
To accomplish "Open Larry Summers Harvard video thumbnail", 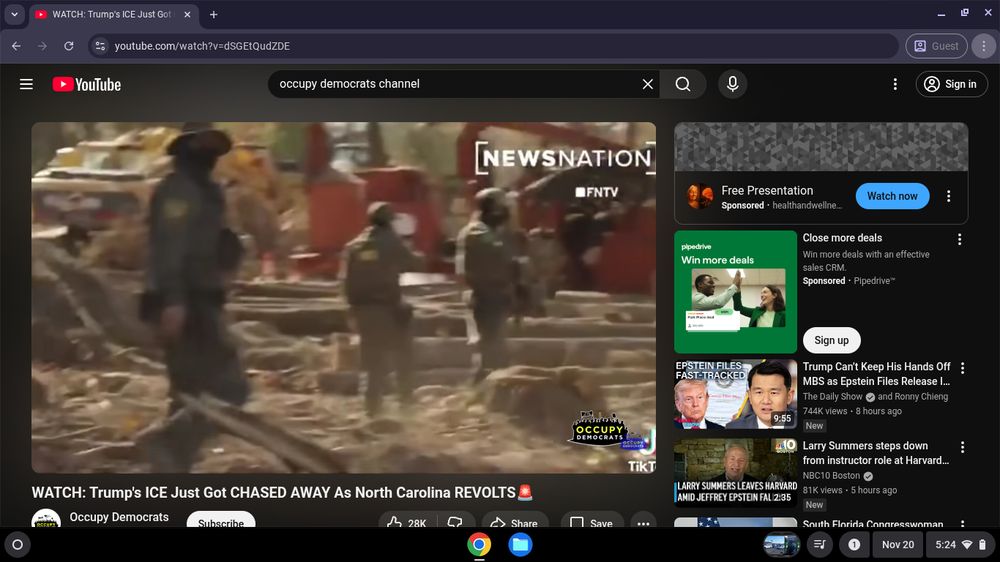I will tap(735, 472).
